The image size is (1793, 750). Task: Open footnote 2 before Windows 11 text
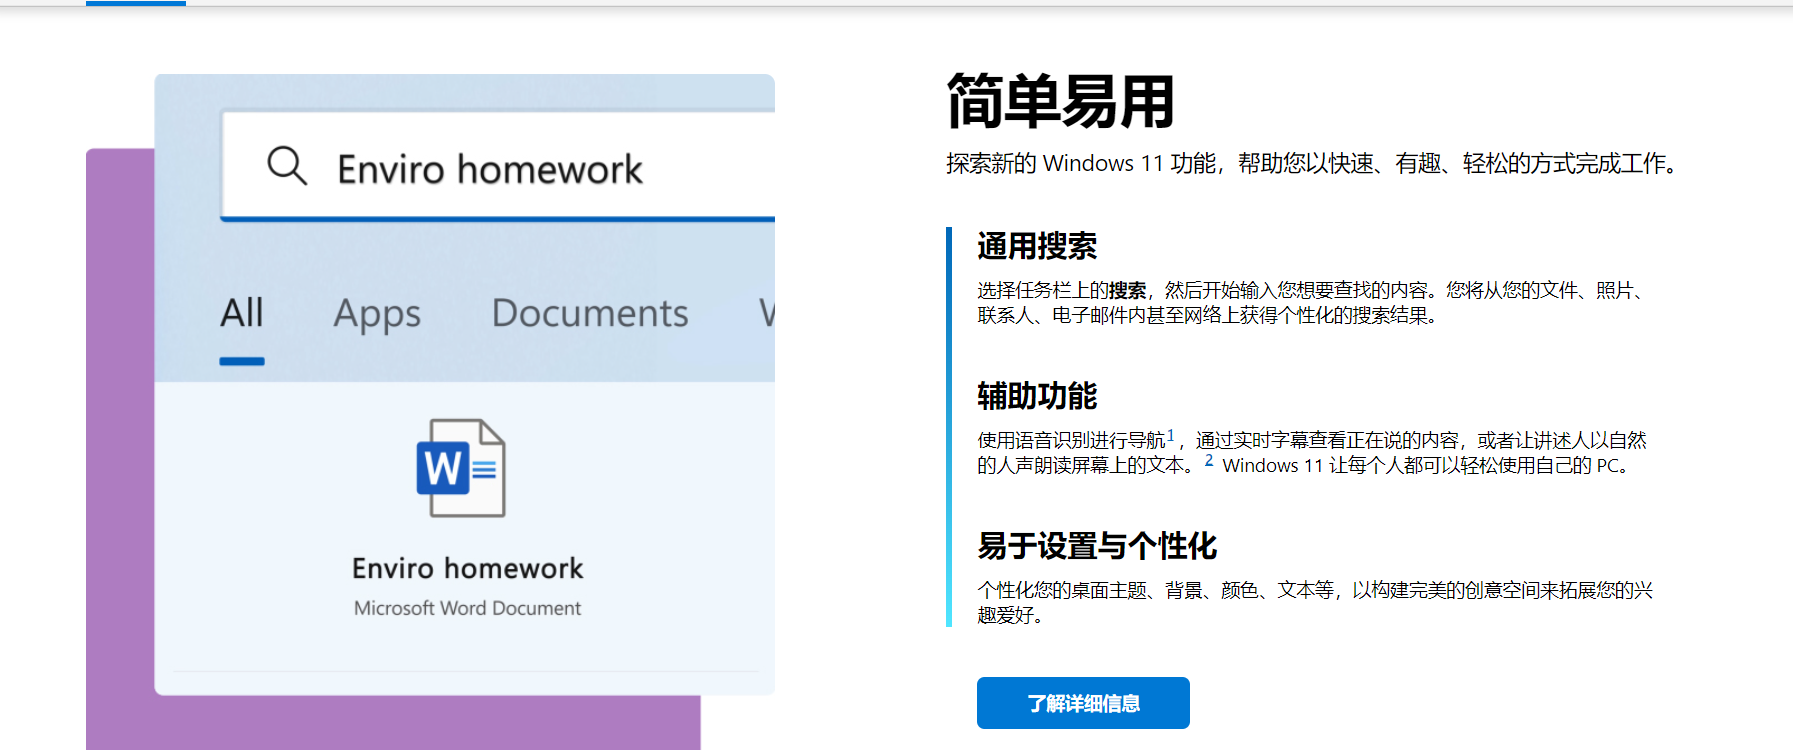click(x=1209, y=460)
